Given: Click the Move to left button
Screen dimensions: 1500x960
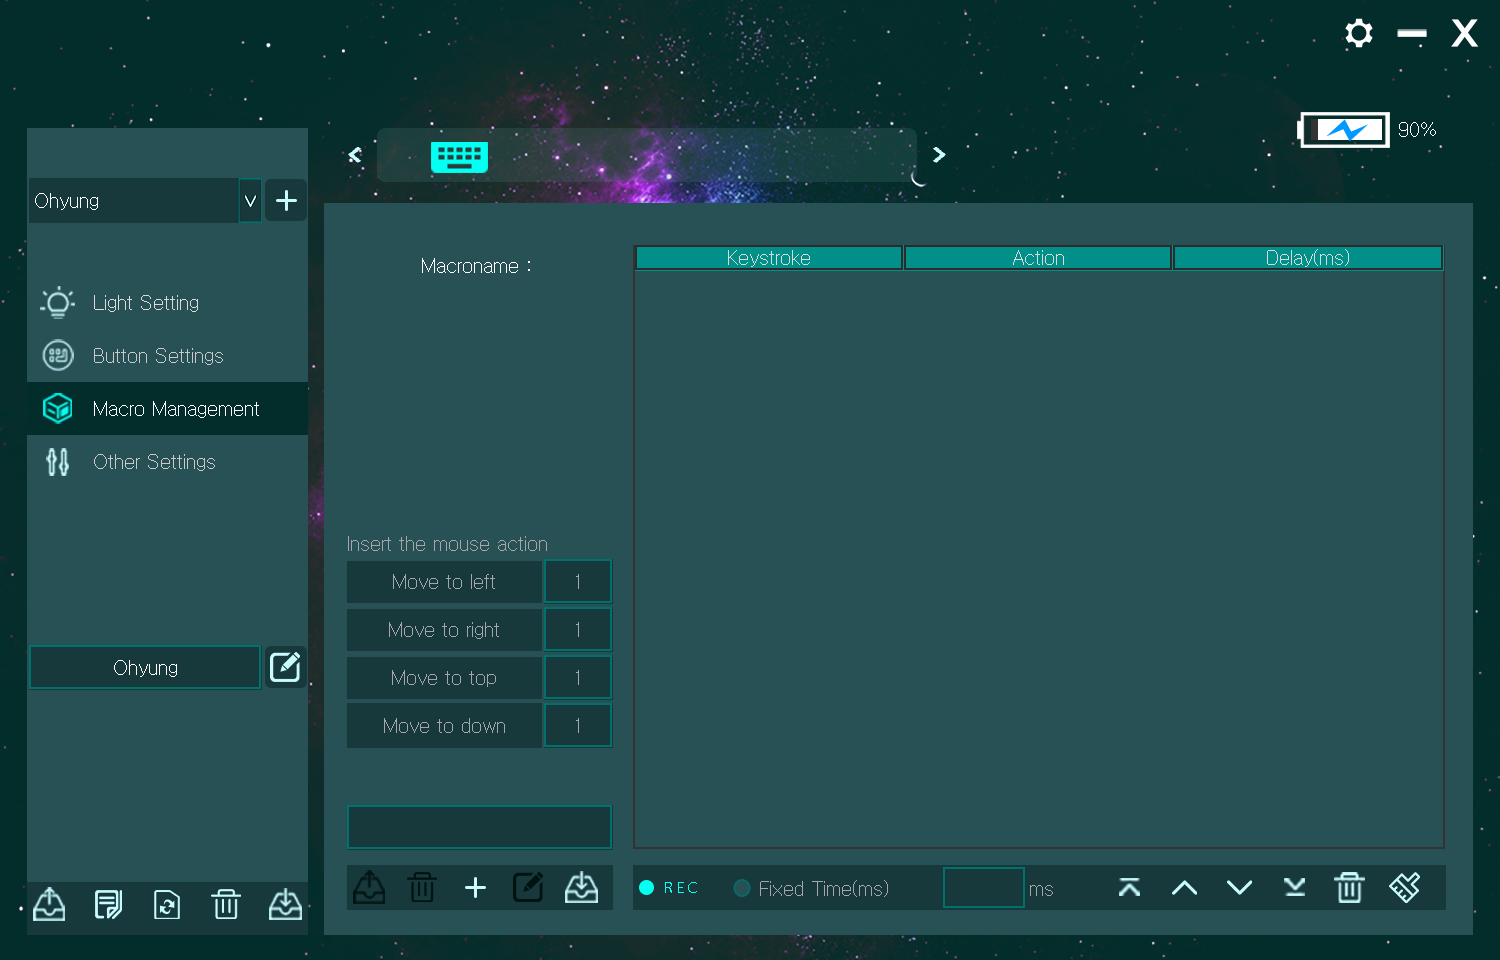Looking at the screenshot, I should (x=444, y=582).
